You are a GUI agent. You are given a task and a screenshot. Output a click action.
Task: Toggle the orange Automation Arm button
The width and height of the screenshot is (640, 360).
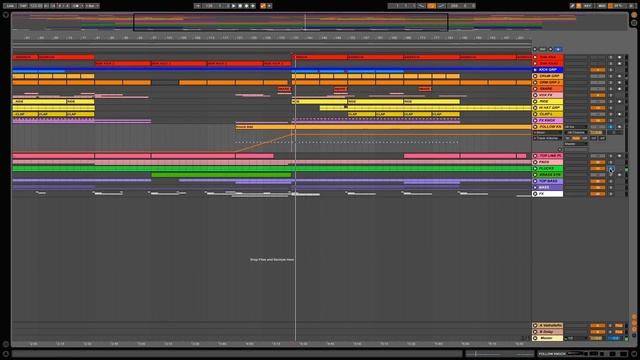(x=263, y=6)
